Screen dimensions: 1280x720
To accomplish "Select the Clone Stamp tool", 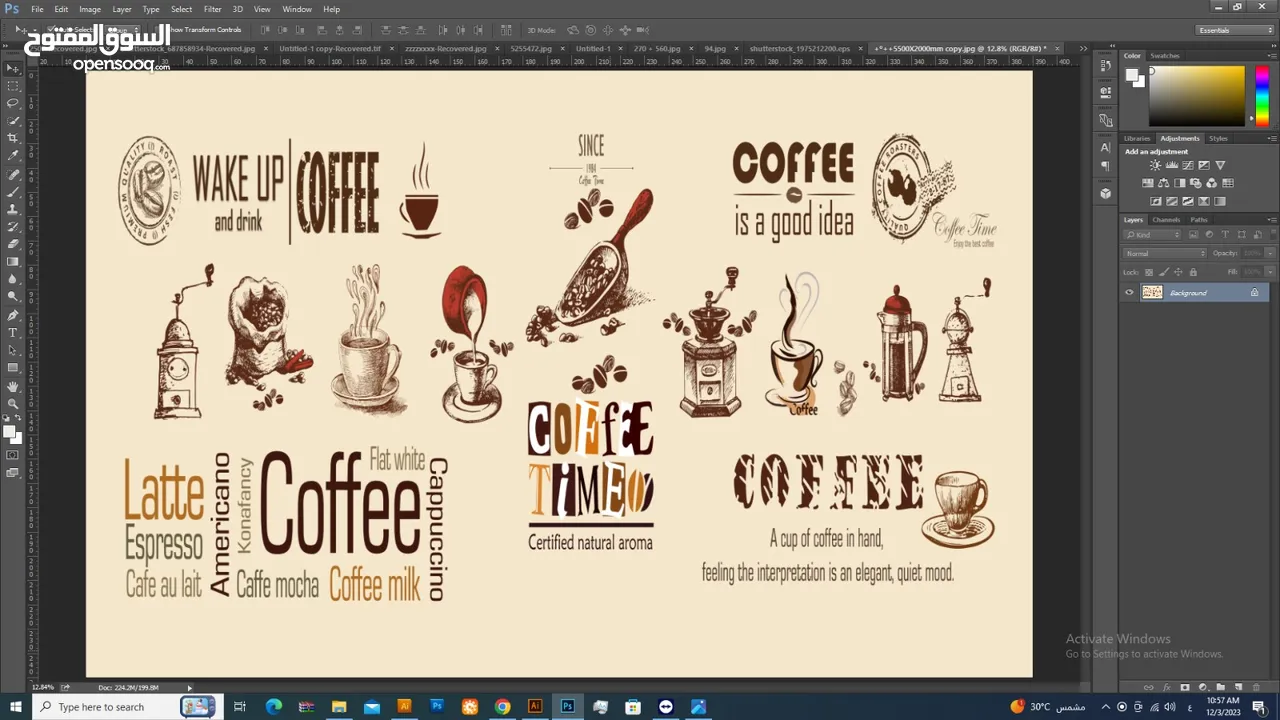I will [13, 209].
